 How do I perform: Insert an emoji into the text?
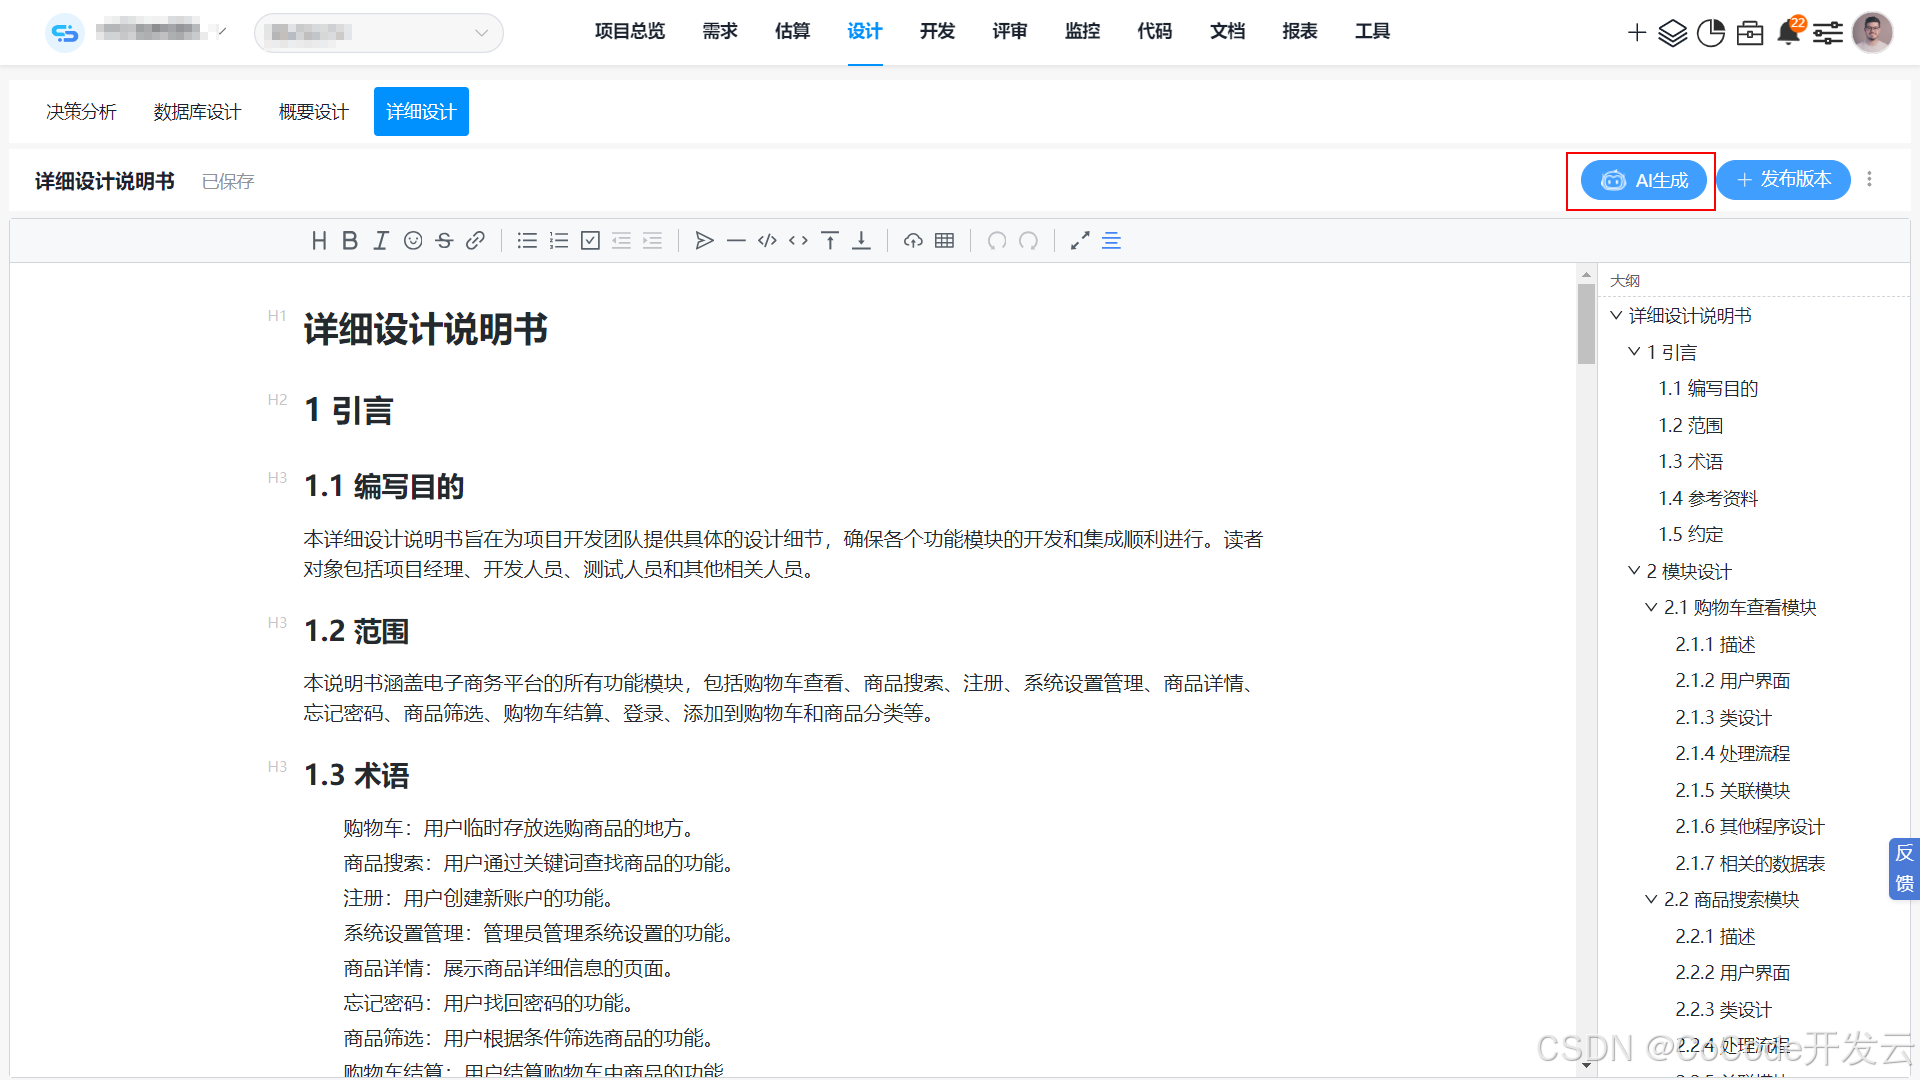pyautogui.click(x=413, y=240)
